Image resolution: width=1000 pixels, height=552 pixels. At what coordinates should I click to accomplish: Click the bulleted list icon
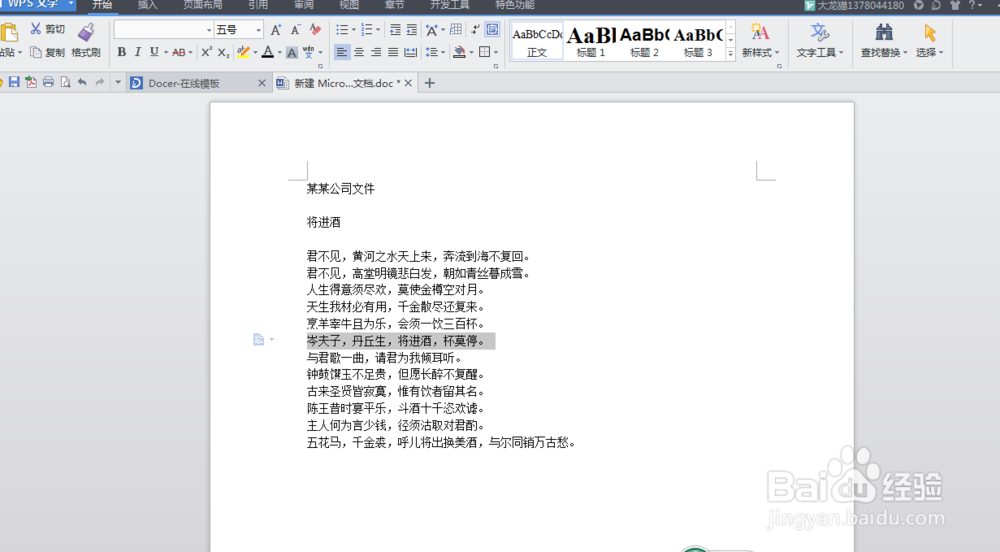[x=342, y=30]
